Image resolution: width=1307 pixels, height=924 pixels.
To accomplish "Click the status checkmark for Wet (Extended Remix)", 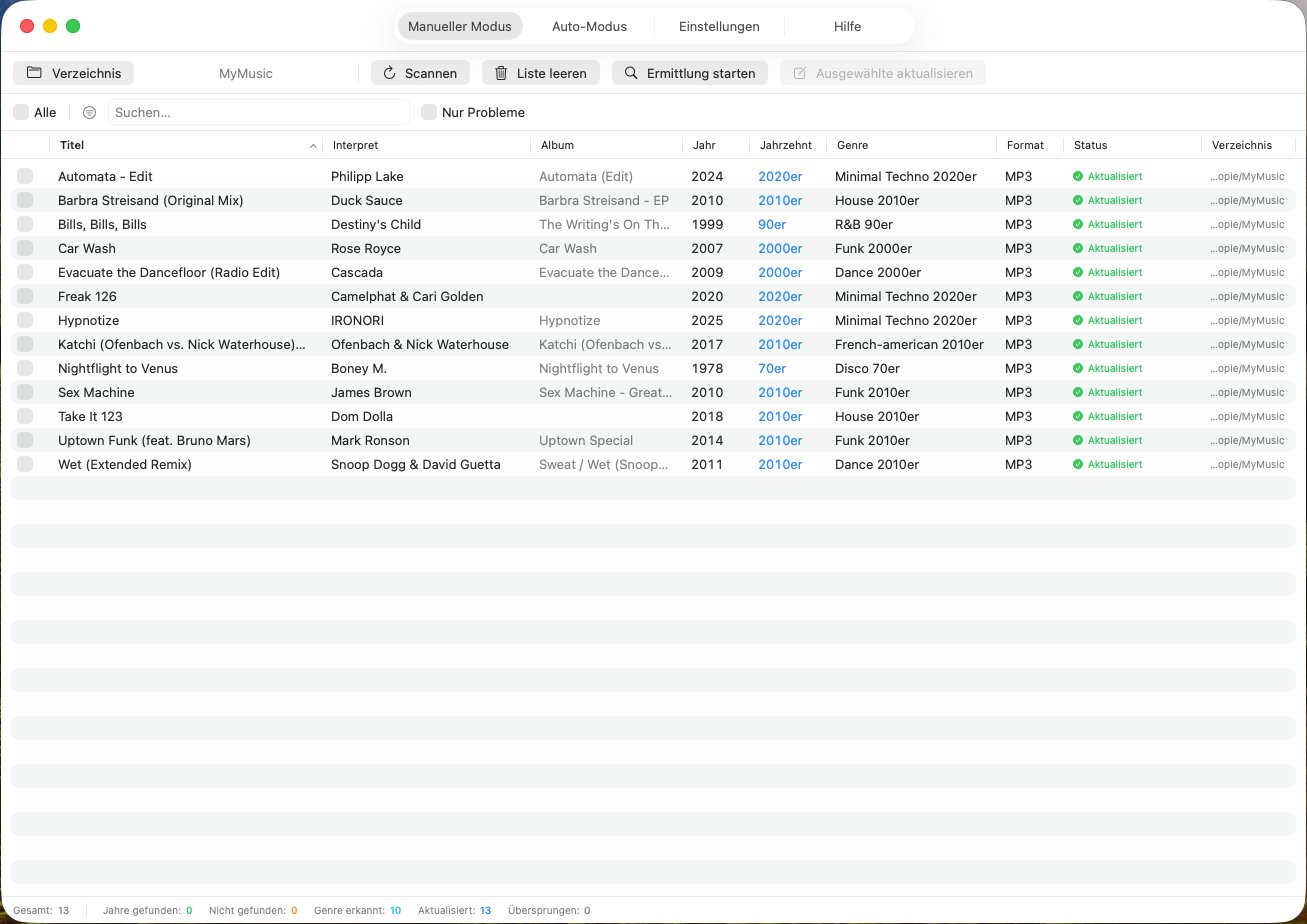I will (x=1077, y=465).
